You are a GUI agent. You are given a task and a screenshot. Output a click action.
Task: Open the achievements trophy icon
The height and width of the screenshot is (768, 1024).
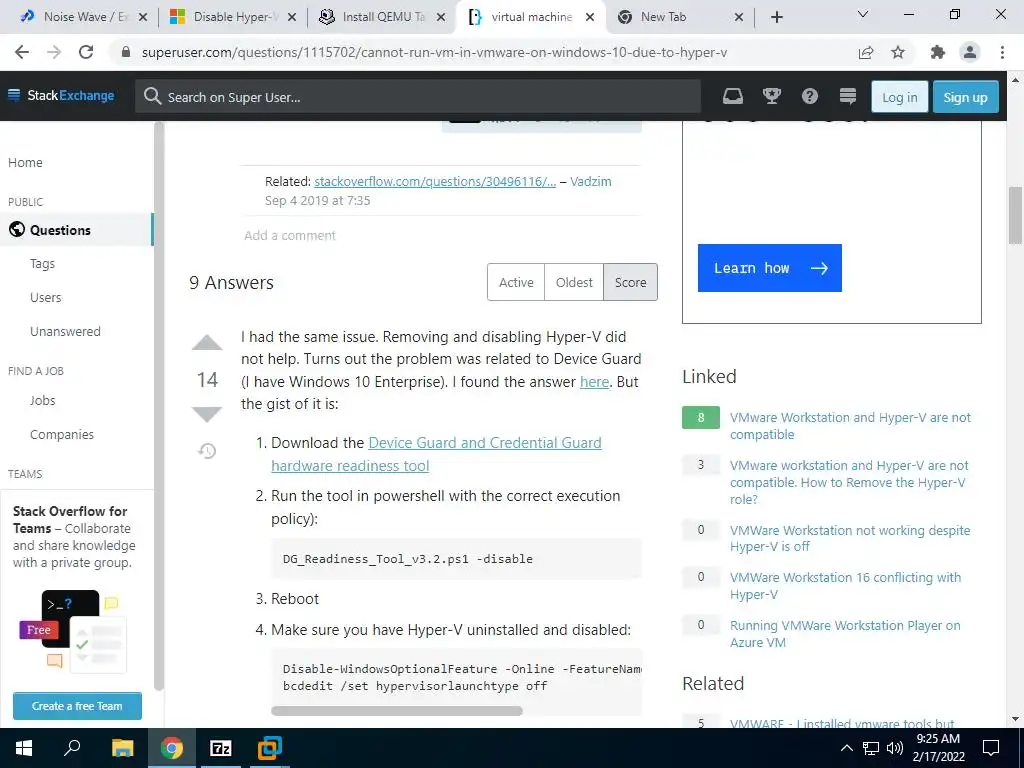(x=771, y=97)
